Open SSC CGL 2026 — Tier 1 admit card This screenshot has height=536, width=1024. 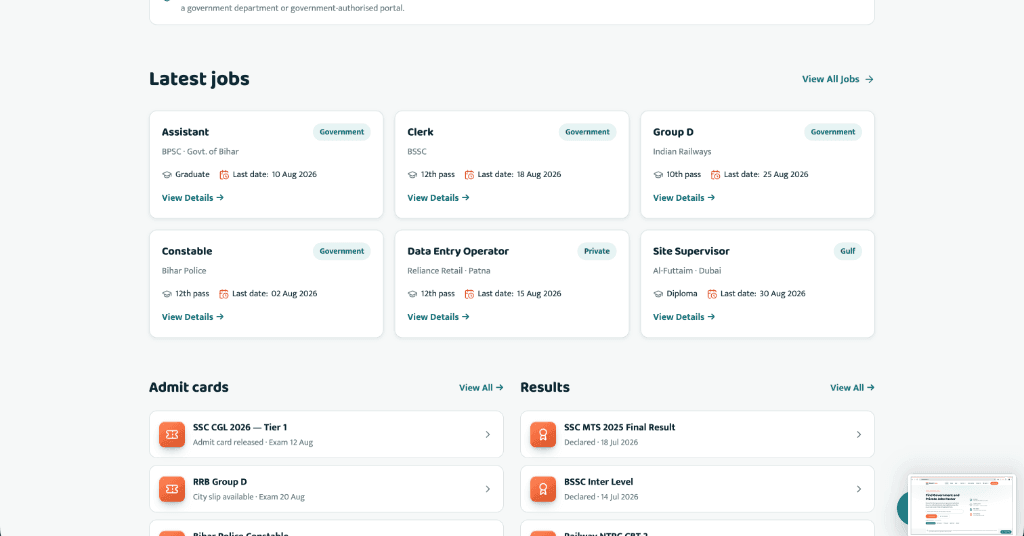point(327,434)
